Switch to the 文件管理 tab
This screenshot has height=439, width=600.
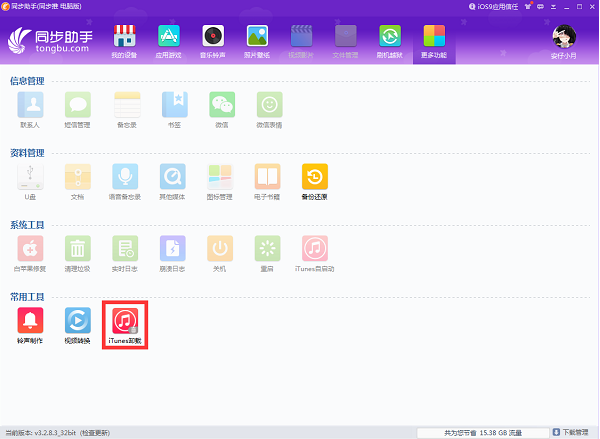pyautogui.click(x=346, y=42)
